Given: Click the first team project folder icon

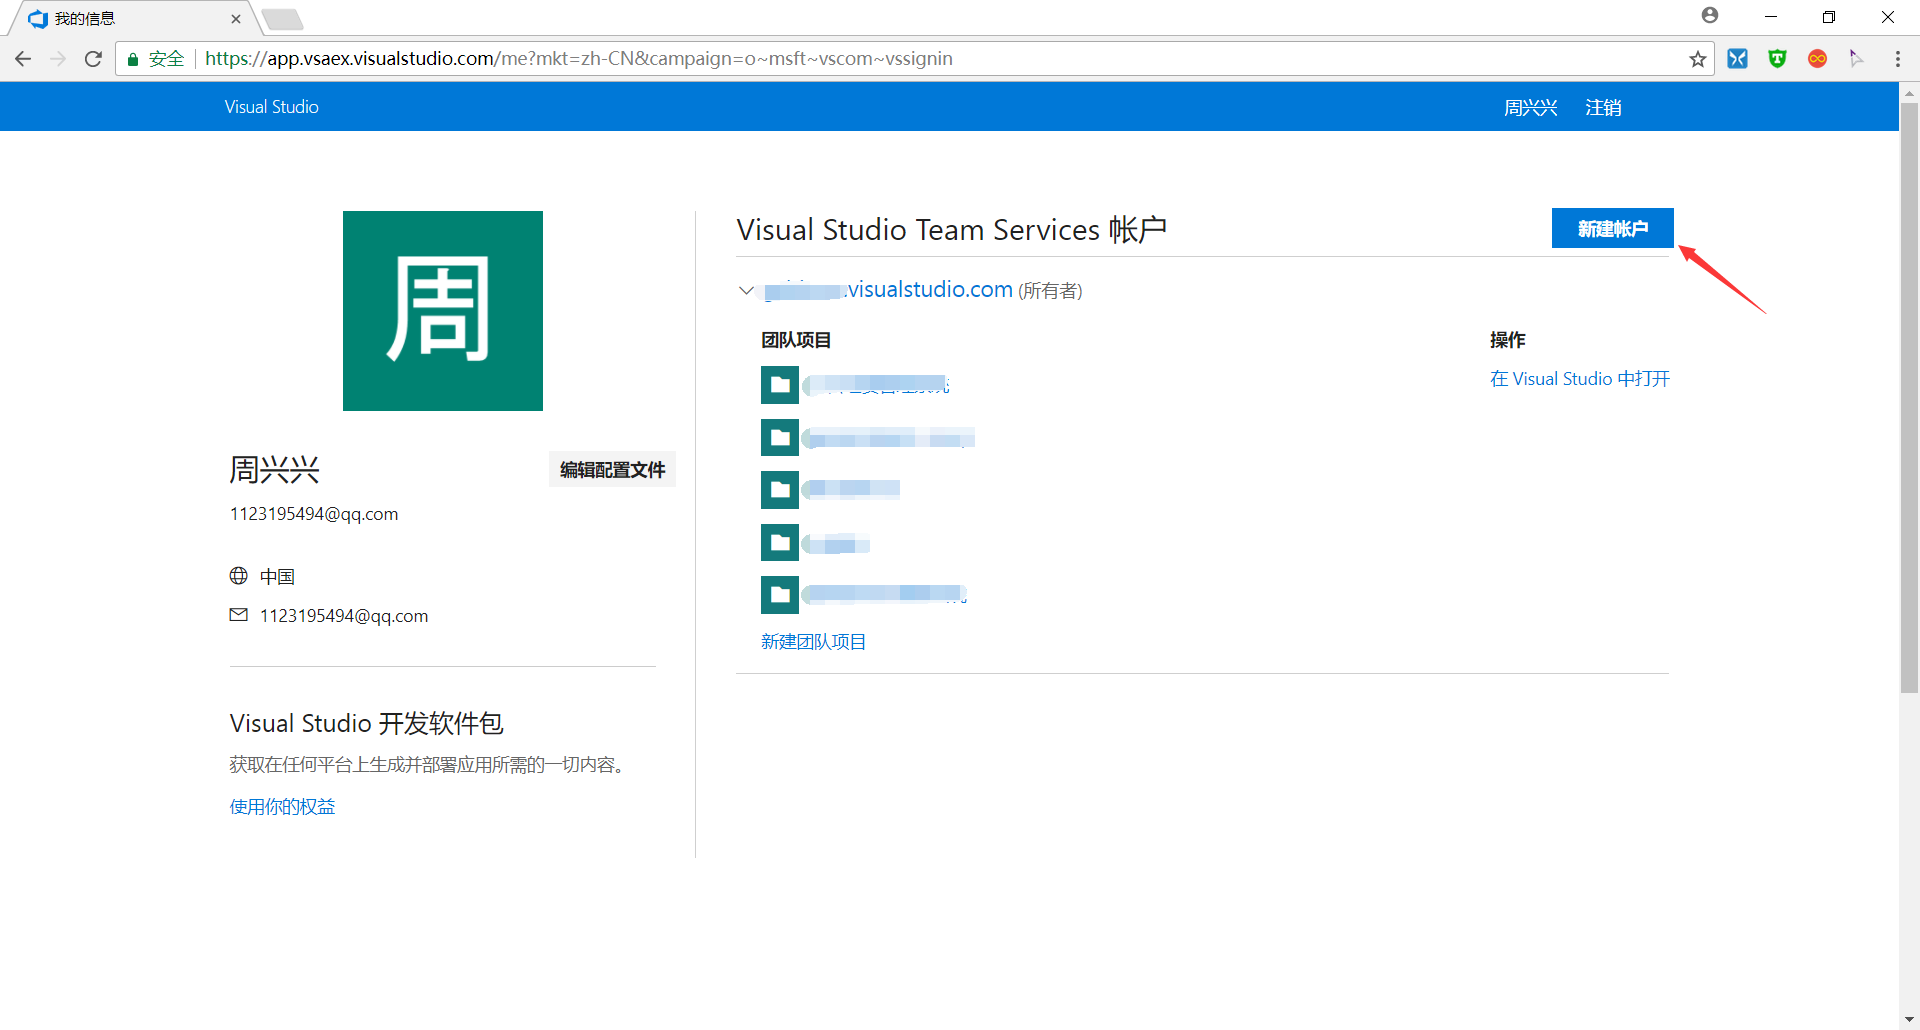Looking at the screenshot, I should coord(780,385).
